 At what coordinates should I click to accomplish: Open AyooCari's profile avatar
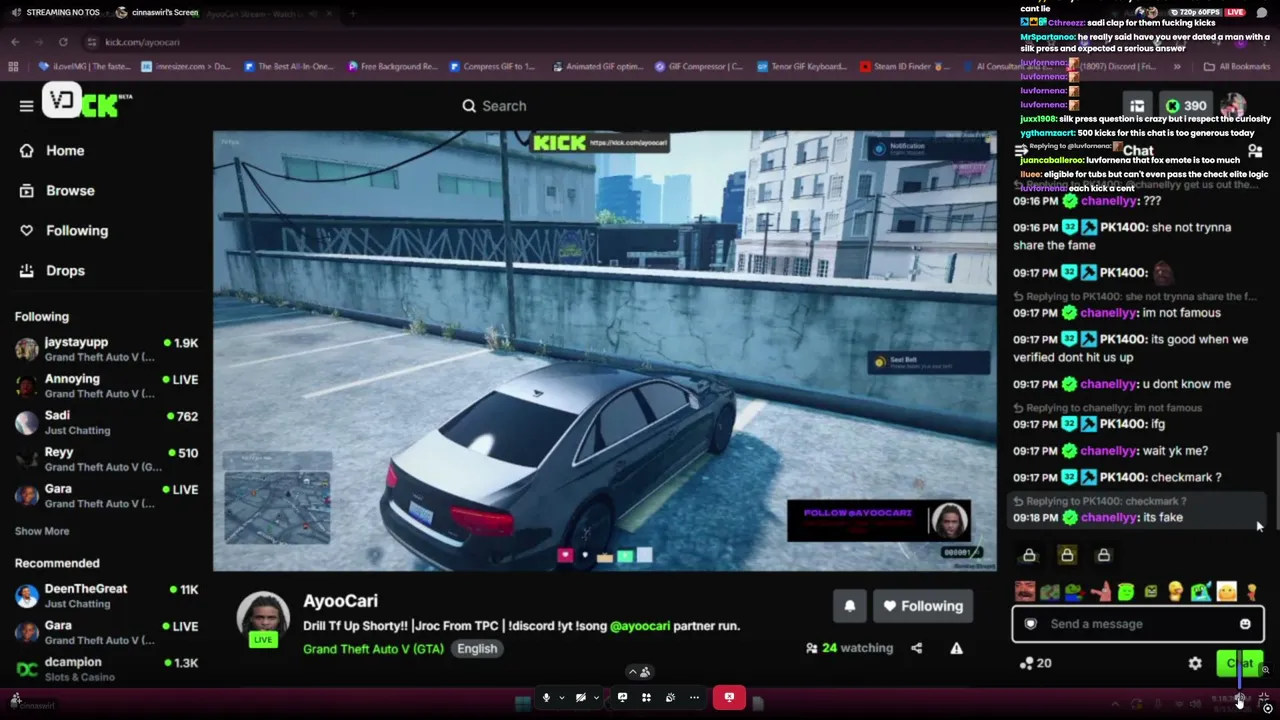(263, 618)
